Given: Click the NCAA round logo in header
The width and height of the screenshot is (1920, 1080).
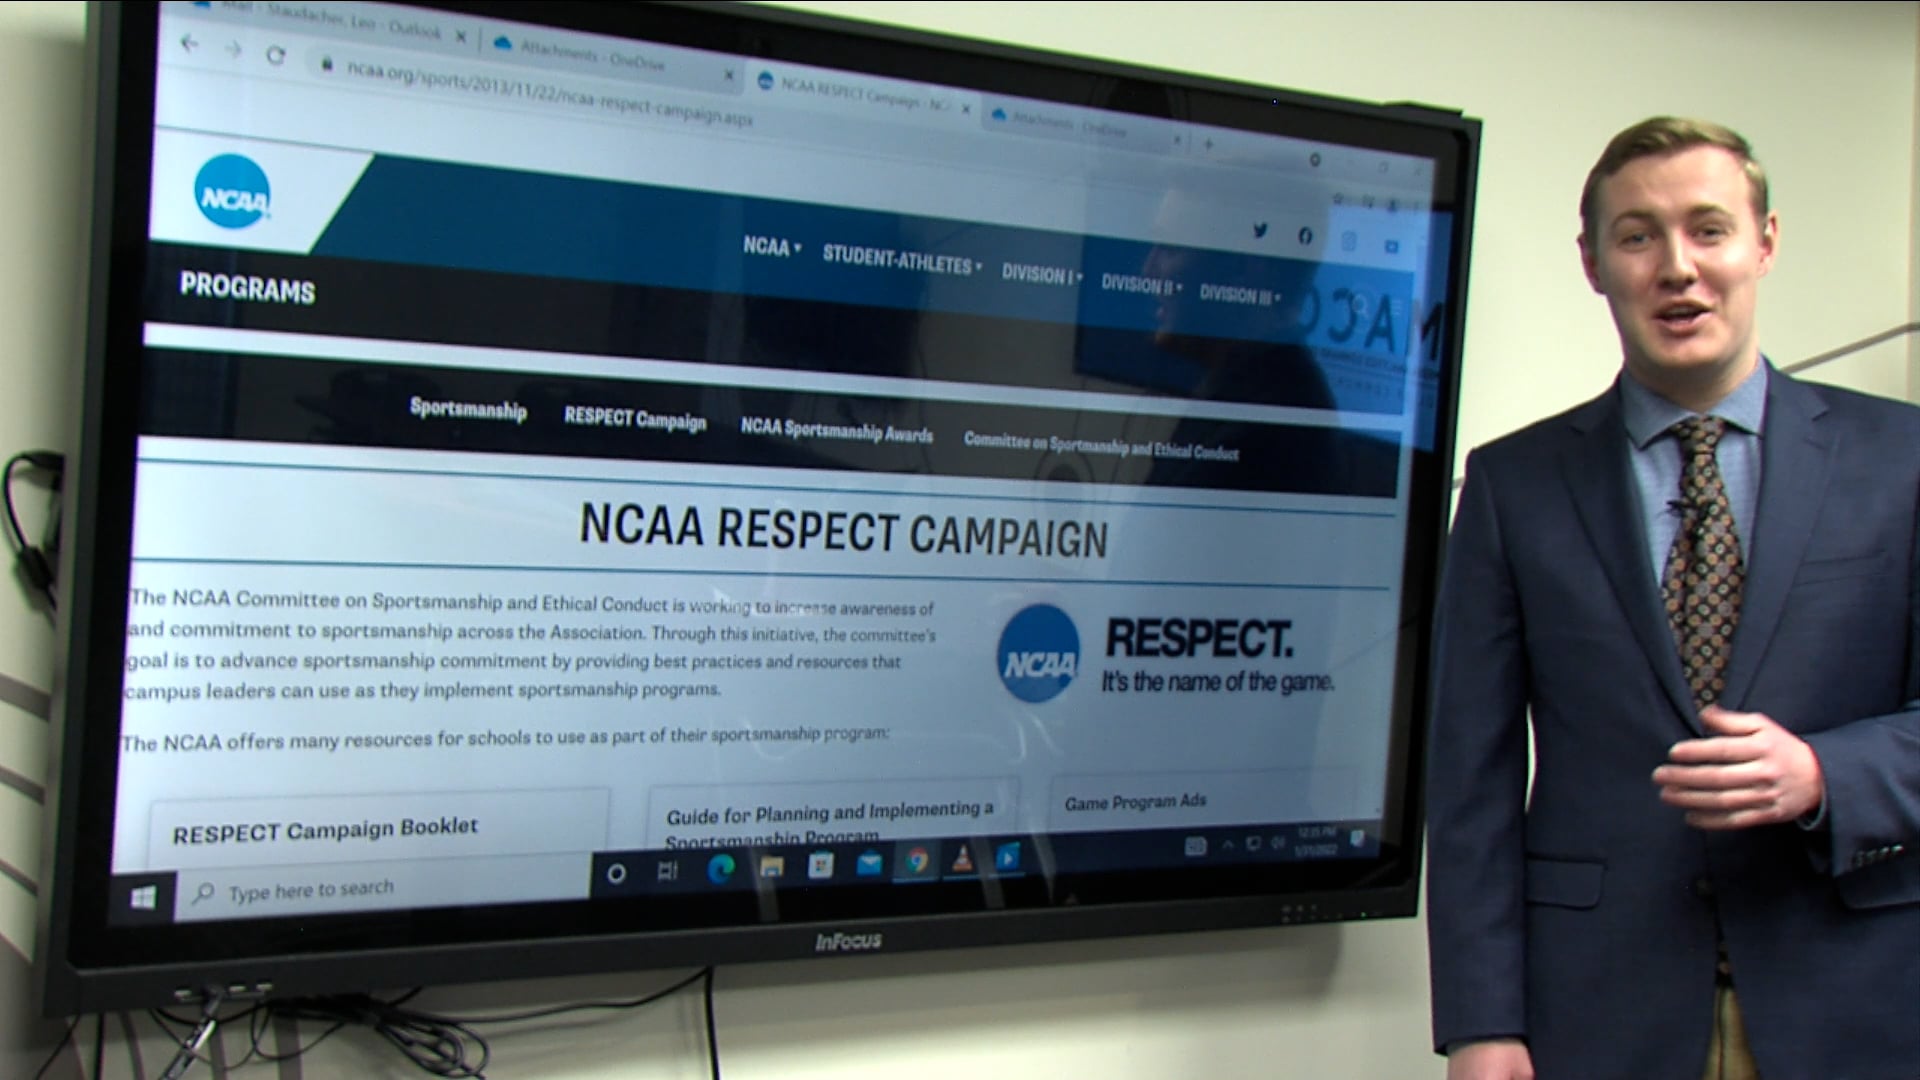Looking at the screenshot, I should point(232,190).
